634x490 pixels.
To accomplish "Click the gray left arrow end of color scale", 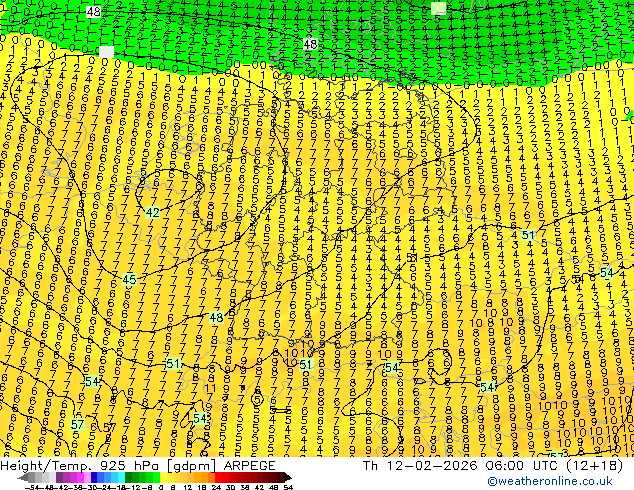I will [x=23, y=477].
